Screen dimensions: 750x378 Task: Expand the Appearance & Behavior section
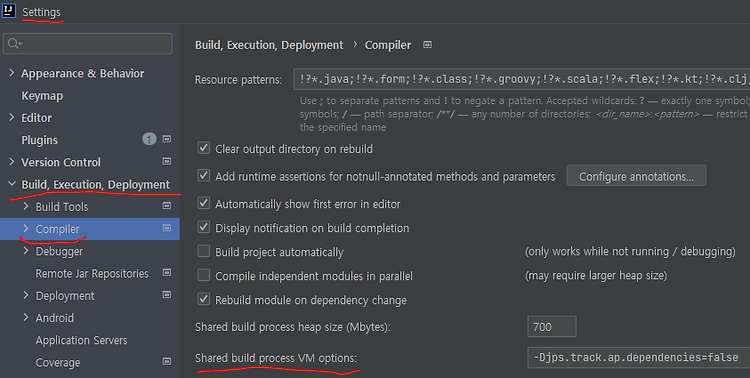(x=12, y=73)
